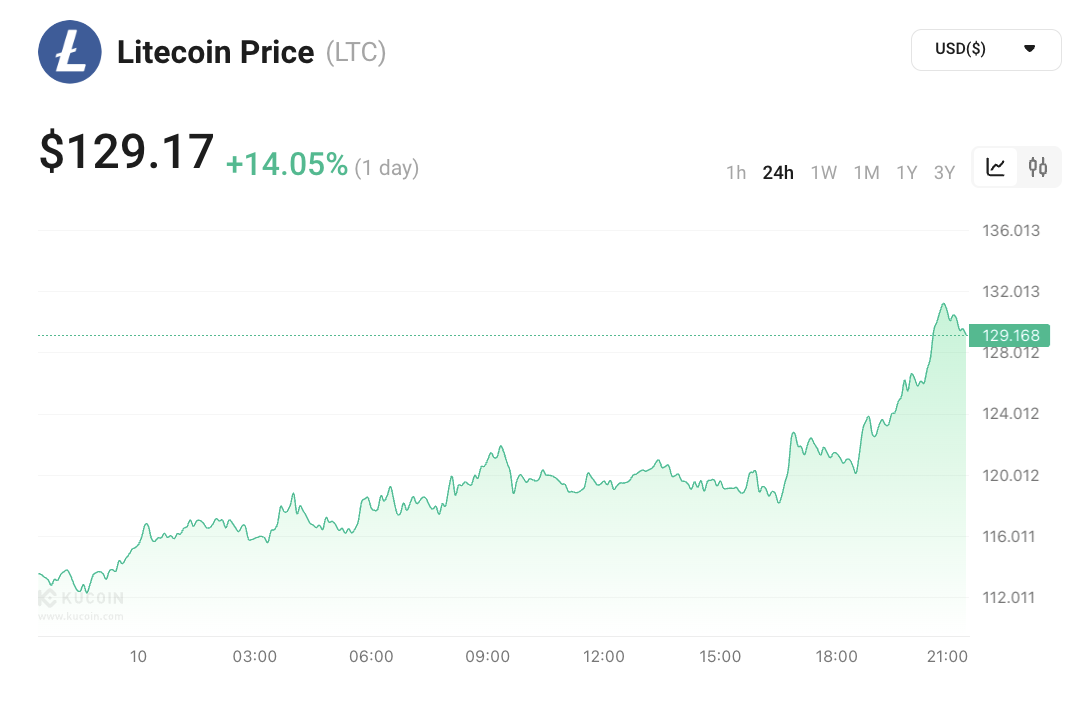Select the 1M time range
The height and width of the screenshot is (712, 1090).
(866, 173)
